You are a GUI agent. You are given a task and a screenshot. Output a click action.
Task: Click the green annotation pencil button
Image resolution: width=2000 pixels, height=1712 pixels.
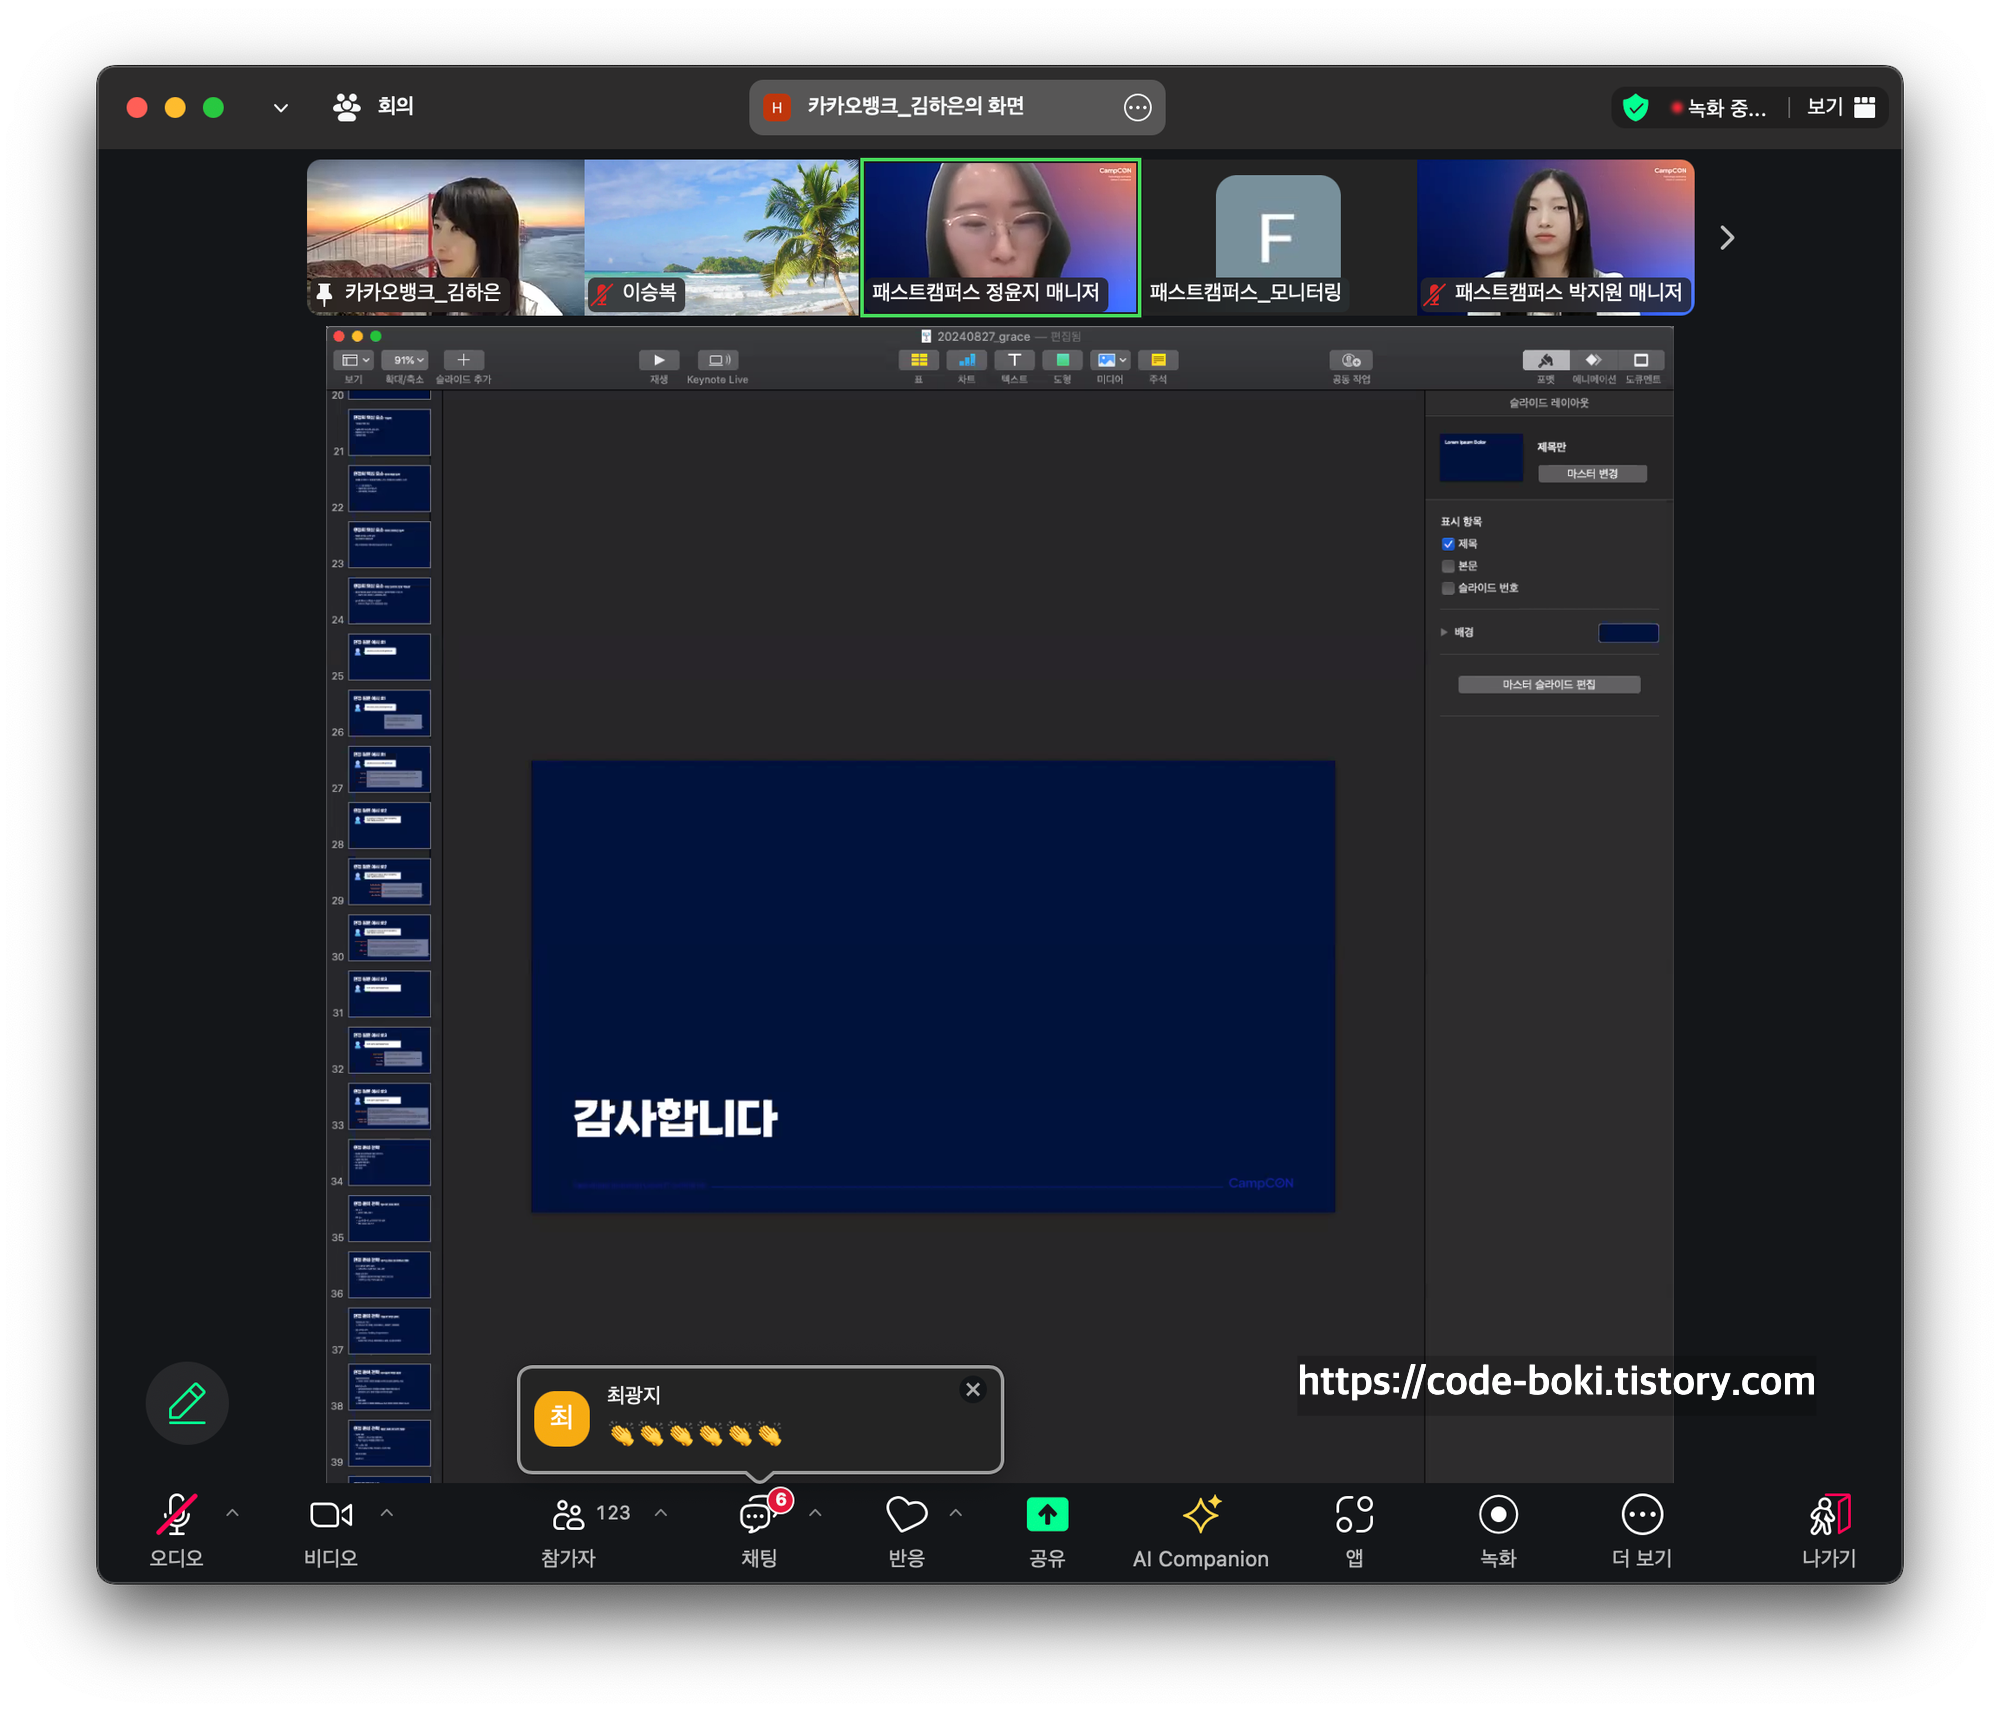(187, 1403)
